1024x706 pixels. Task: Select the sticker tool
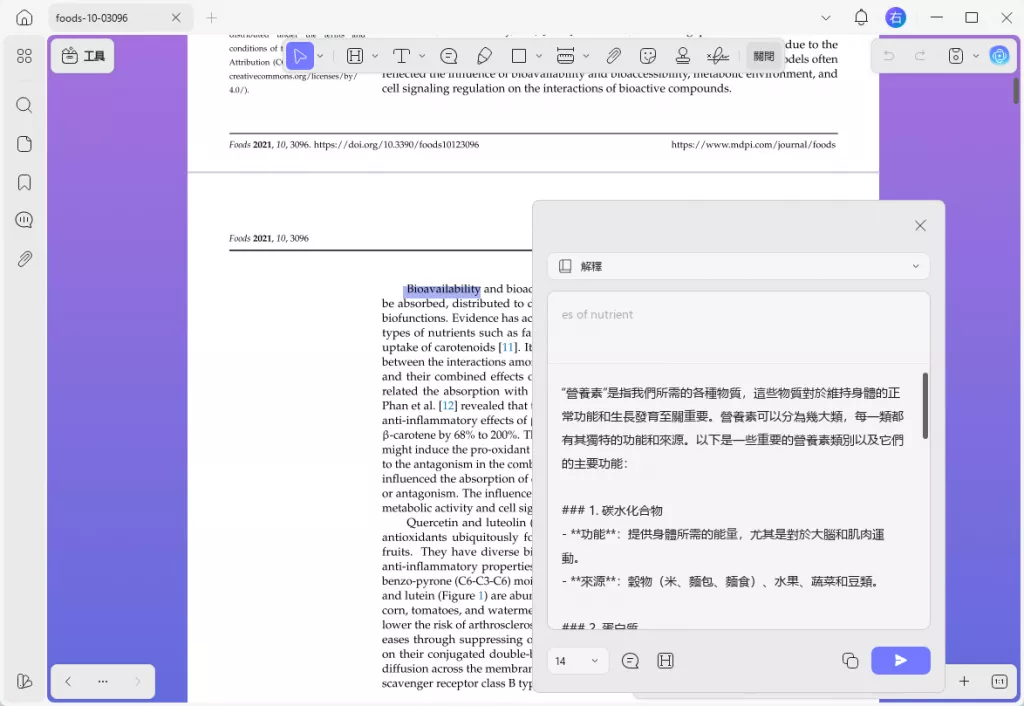[x=648, y=56]
